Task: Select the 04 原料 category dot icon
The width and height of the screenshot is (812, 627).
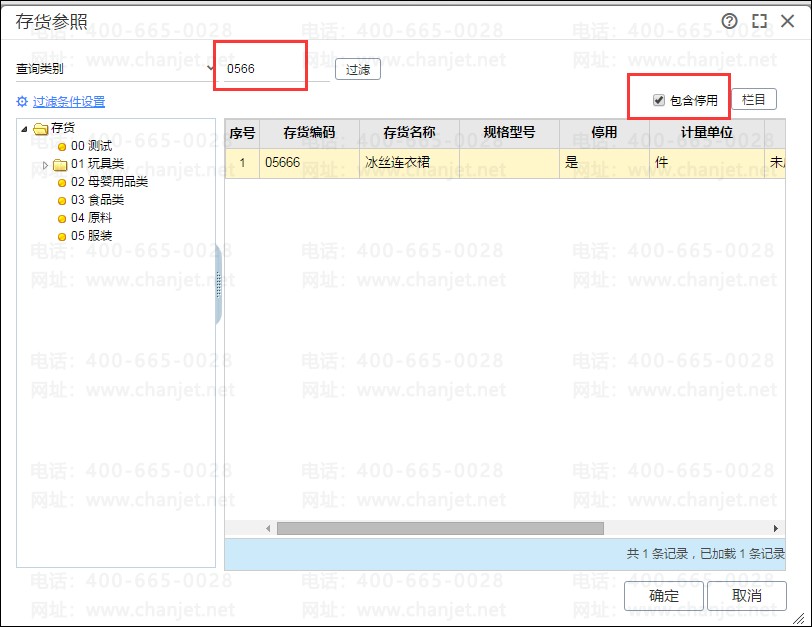Action: [x=62, y=218]
